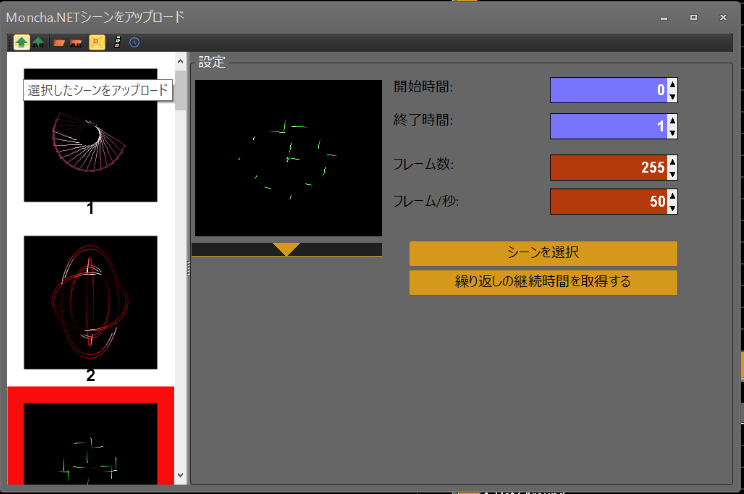
Task: Click 繰り返しの継続時間を取得する button
Action: click(x=543, y=282)
